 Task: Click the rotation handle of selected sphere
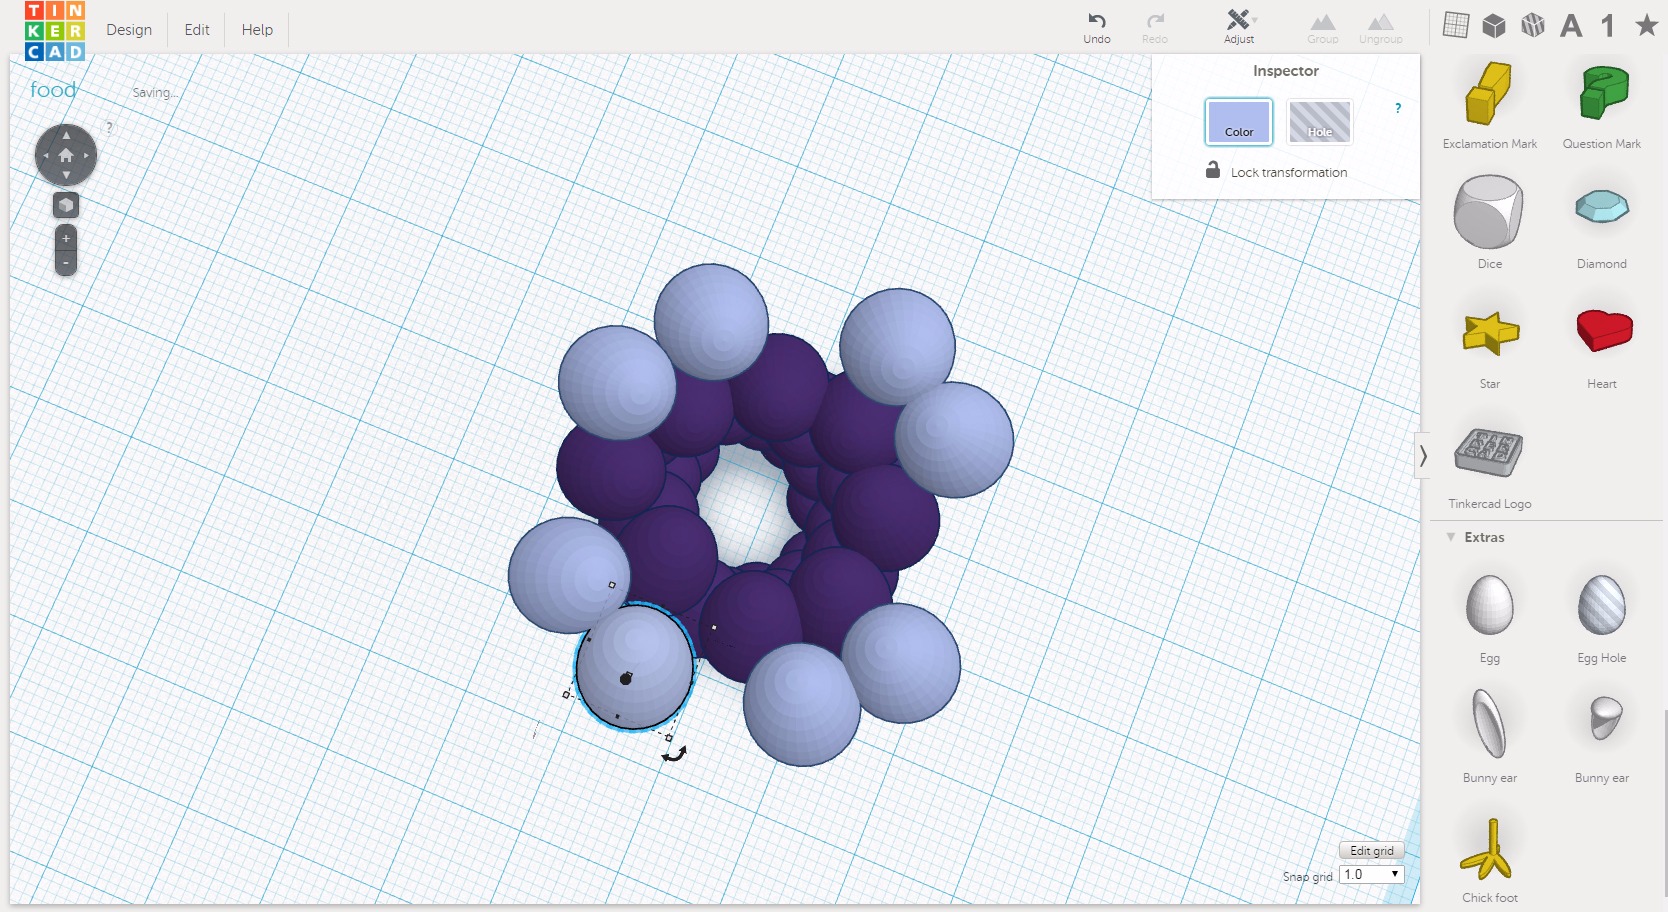pyautogui.click(x=675, y=754)
